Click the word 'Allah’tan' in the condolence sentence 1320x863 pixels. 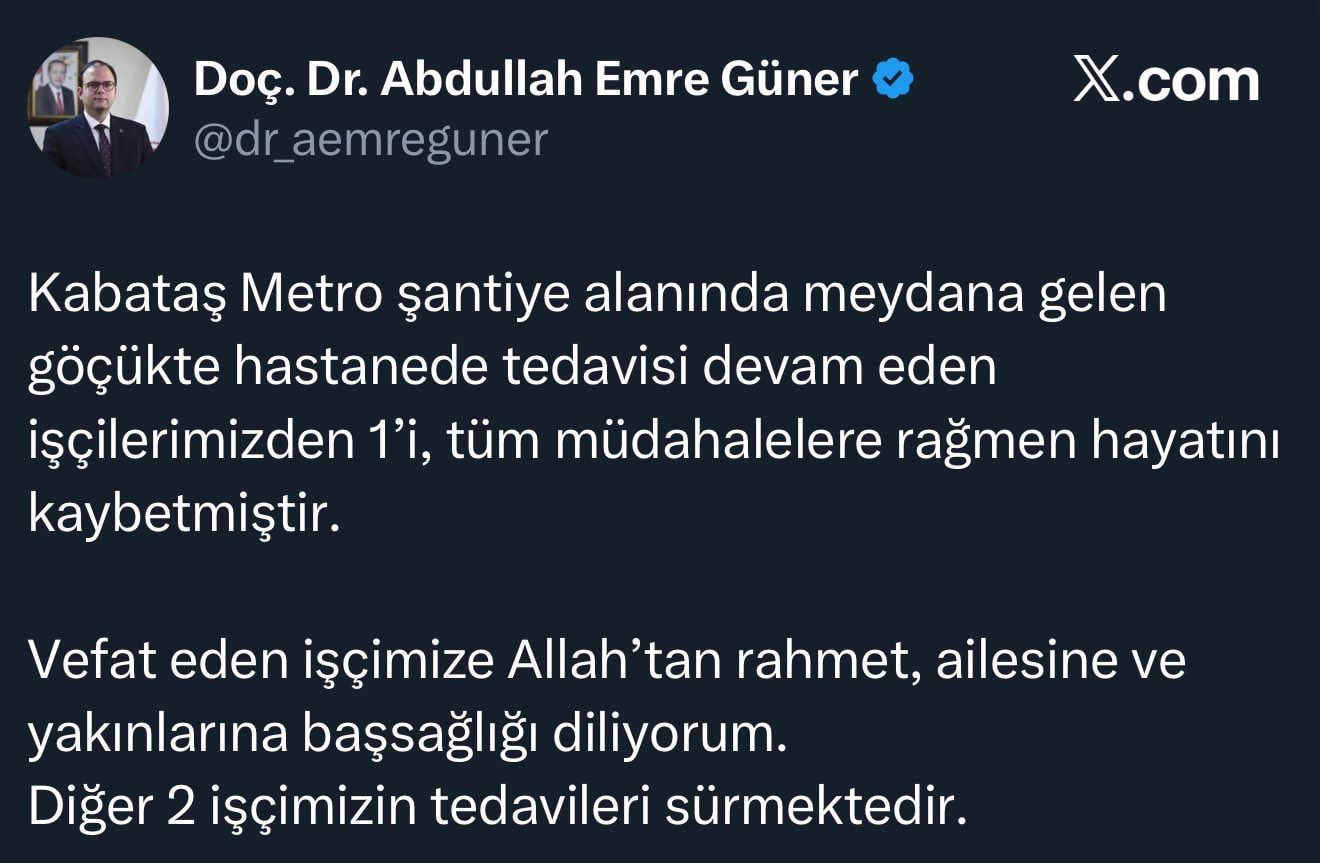pos(621,662)
